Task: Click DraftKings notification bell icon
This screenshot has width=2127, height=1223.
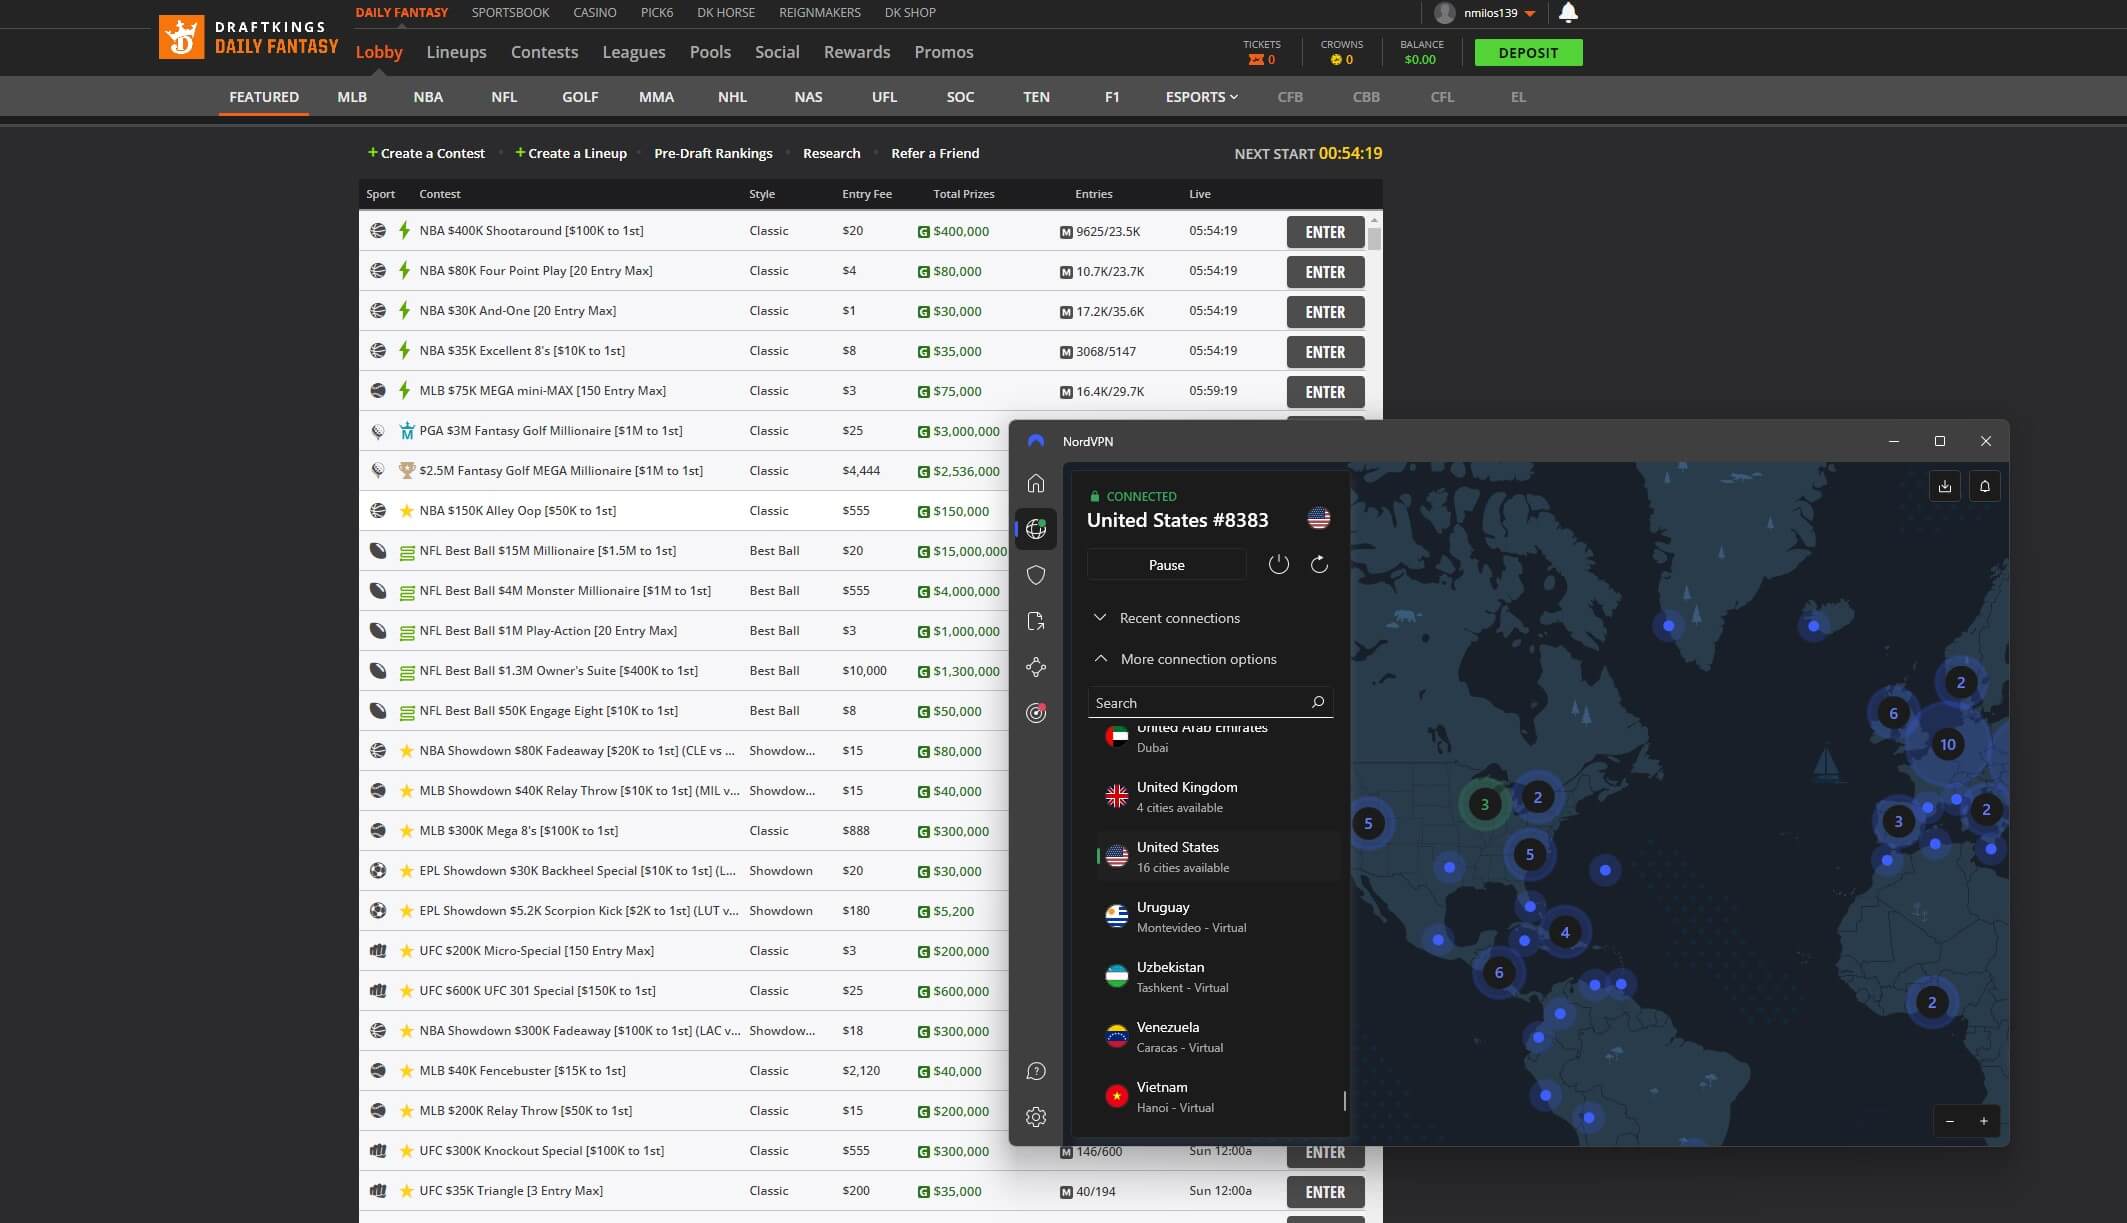Action: tap(1568, 13)
